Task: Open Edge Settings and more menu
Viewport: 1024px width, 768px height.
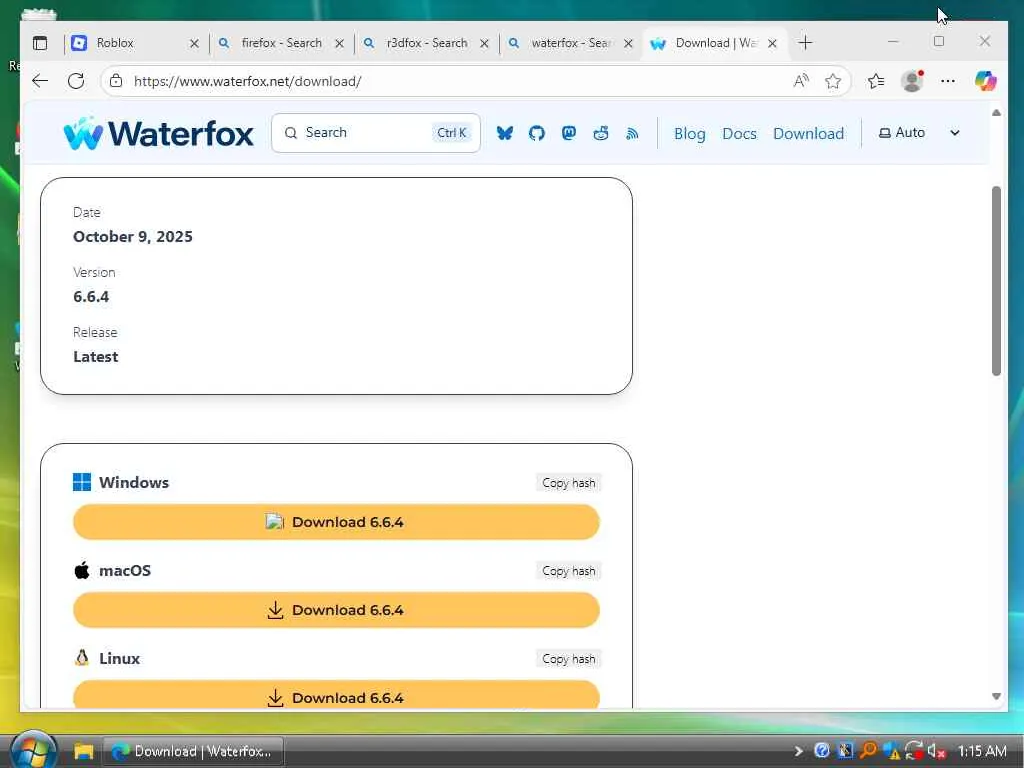Action: (x=948, y=81)
